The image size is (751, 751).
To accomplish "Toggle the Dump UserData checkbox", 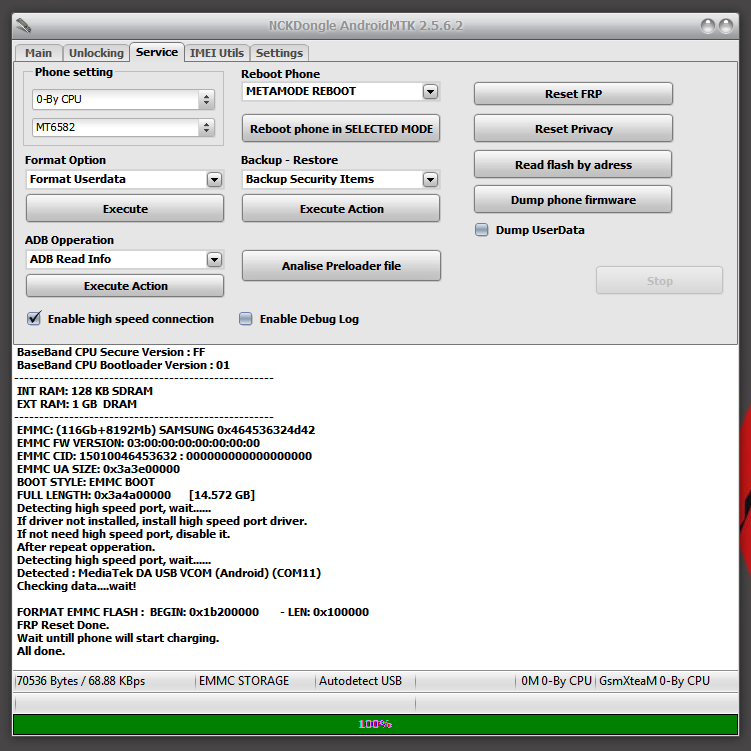I will pos(481,230).
